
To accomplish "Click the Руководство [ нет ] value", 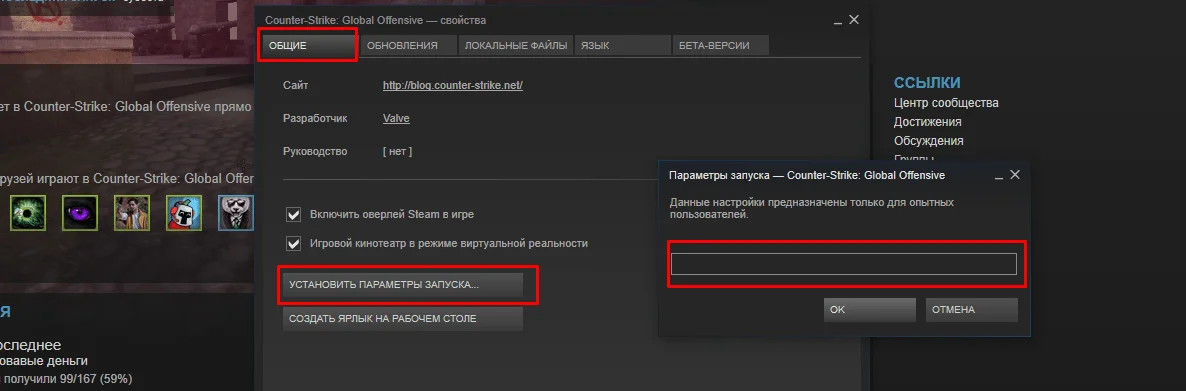I will [x=397, y=151].
